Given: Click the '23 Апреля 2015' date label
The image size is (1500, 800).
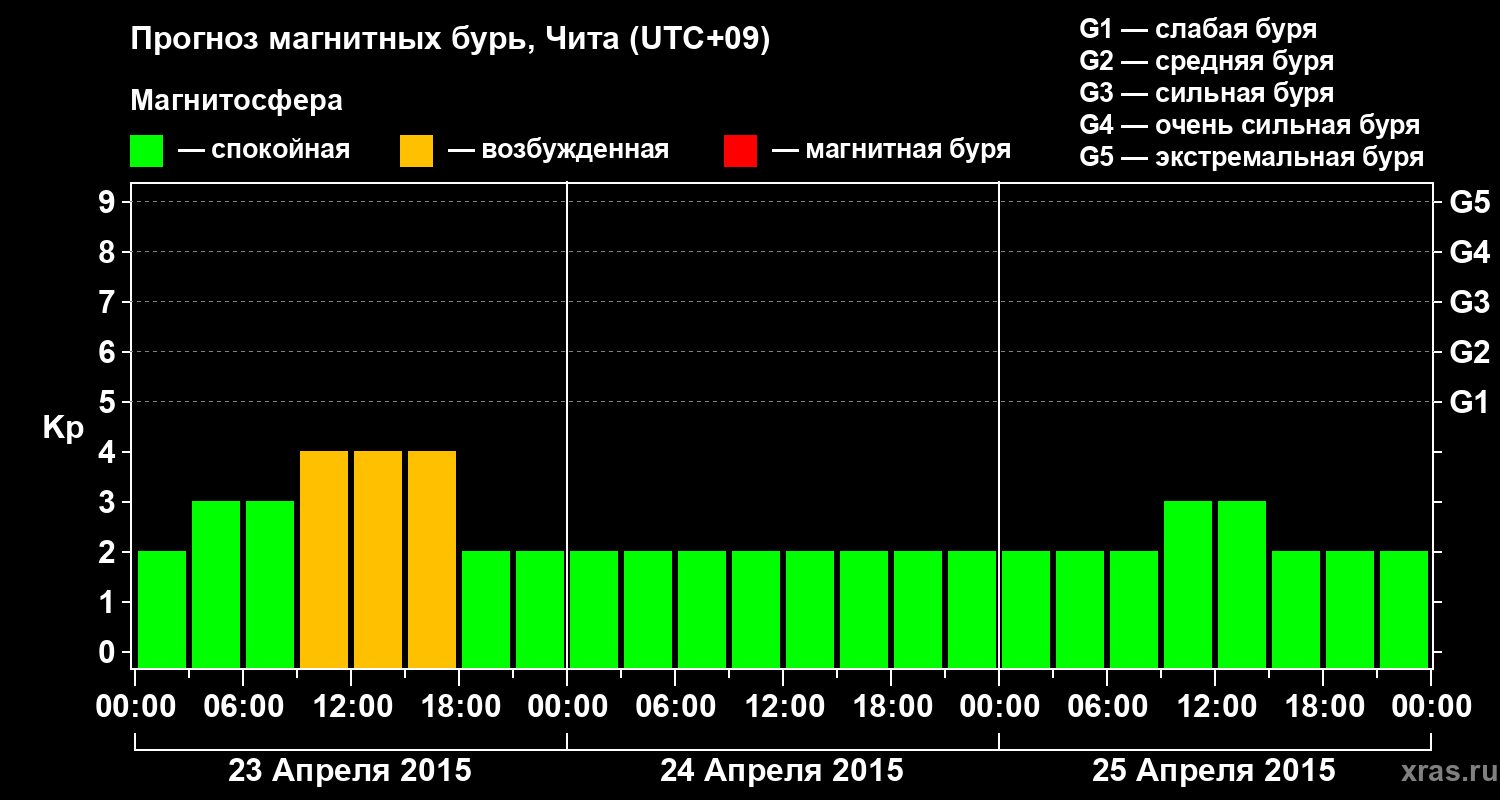Looking at the screenshot, I should point(350,771).
